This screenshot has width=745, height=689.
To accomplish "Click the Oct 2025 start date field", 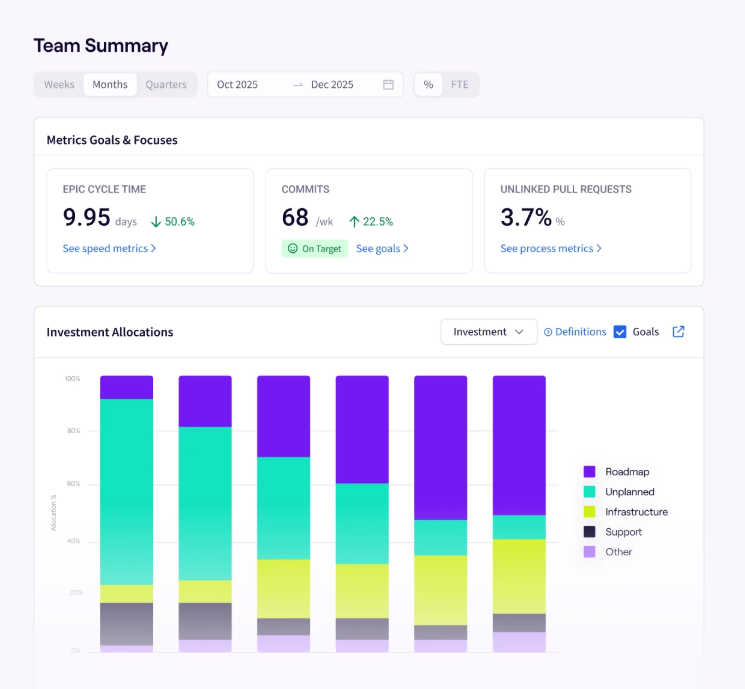I will [237, 85].
